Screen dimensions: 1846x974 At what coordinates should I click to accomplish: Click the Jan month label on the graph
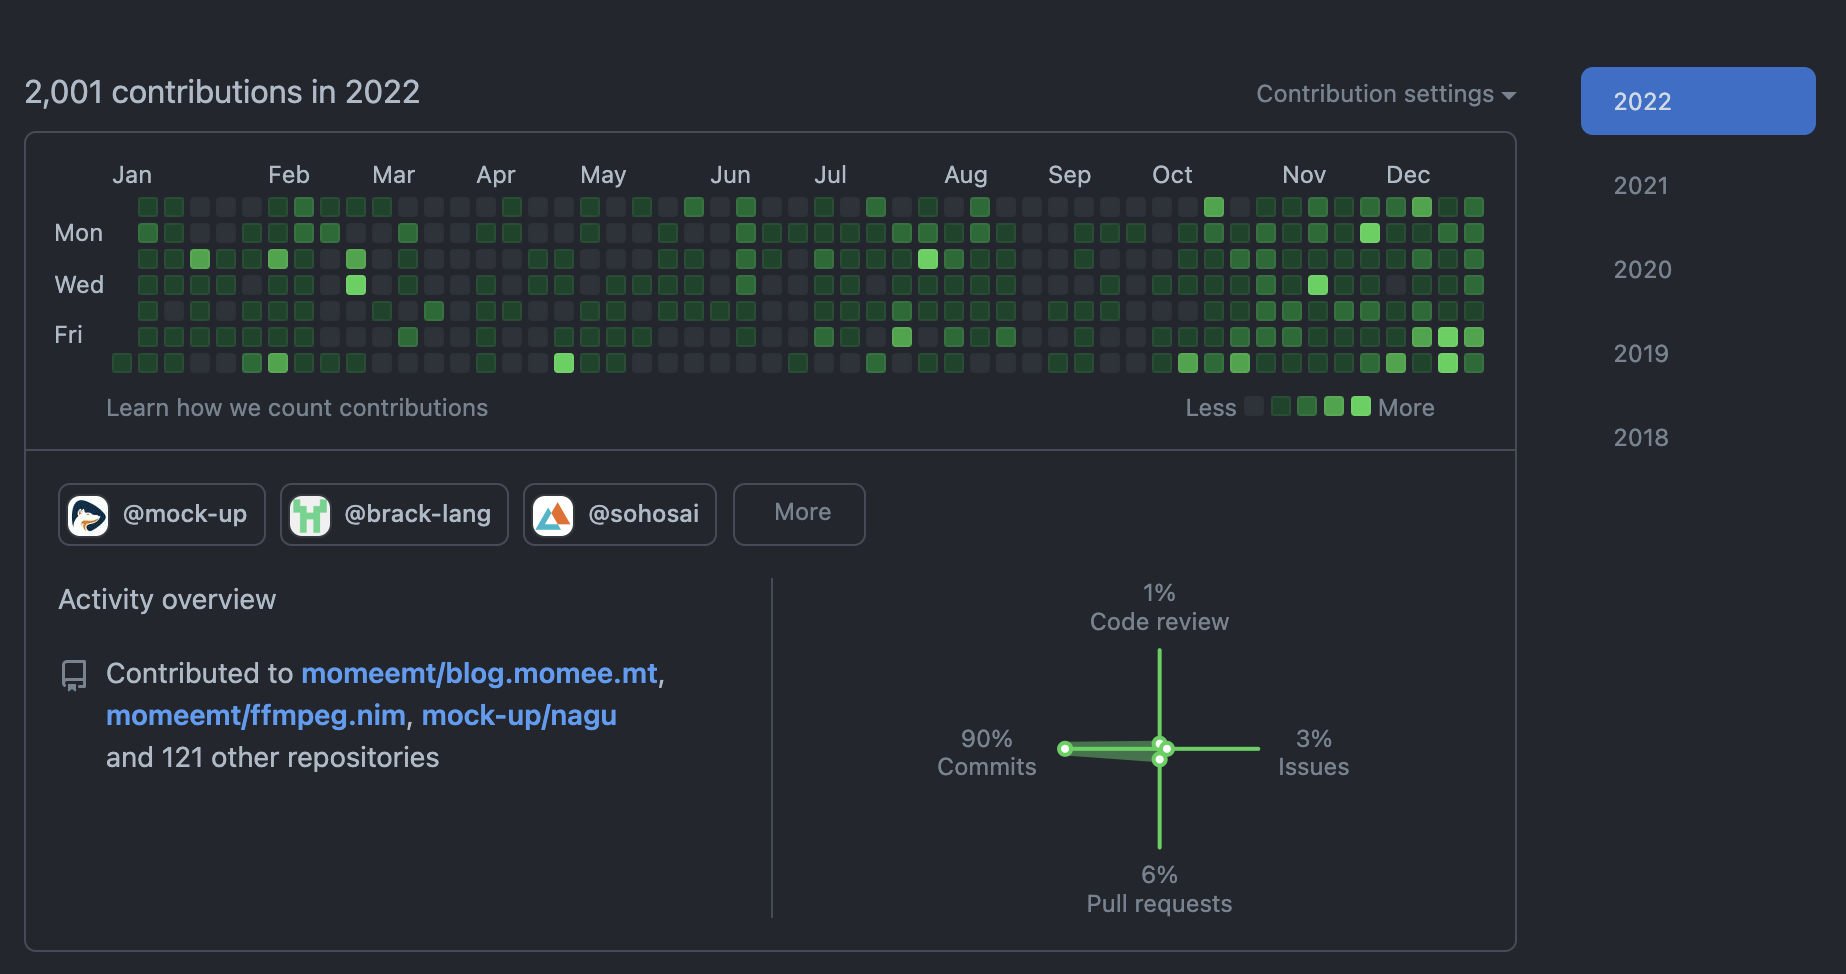[132, 175]
